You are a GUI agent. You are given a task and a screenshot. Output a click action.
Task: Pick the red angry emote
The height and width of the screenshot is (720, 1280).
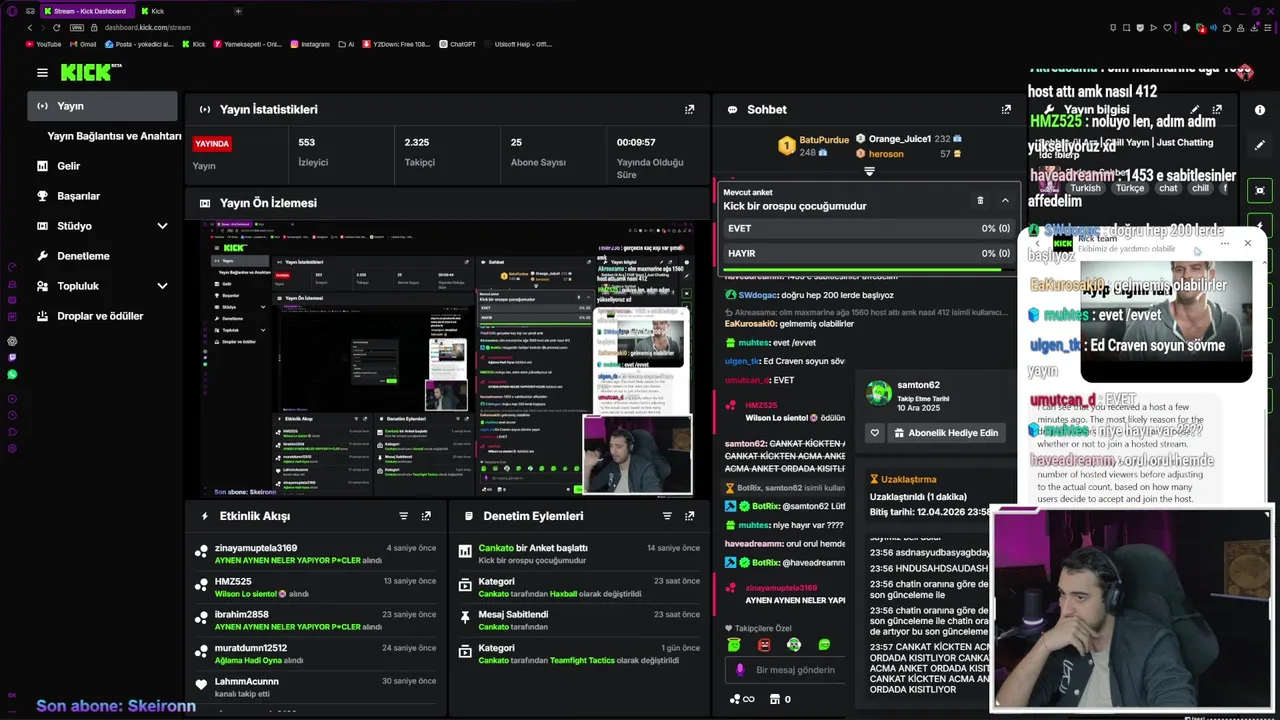[x=764, y=645]
